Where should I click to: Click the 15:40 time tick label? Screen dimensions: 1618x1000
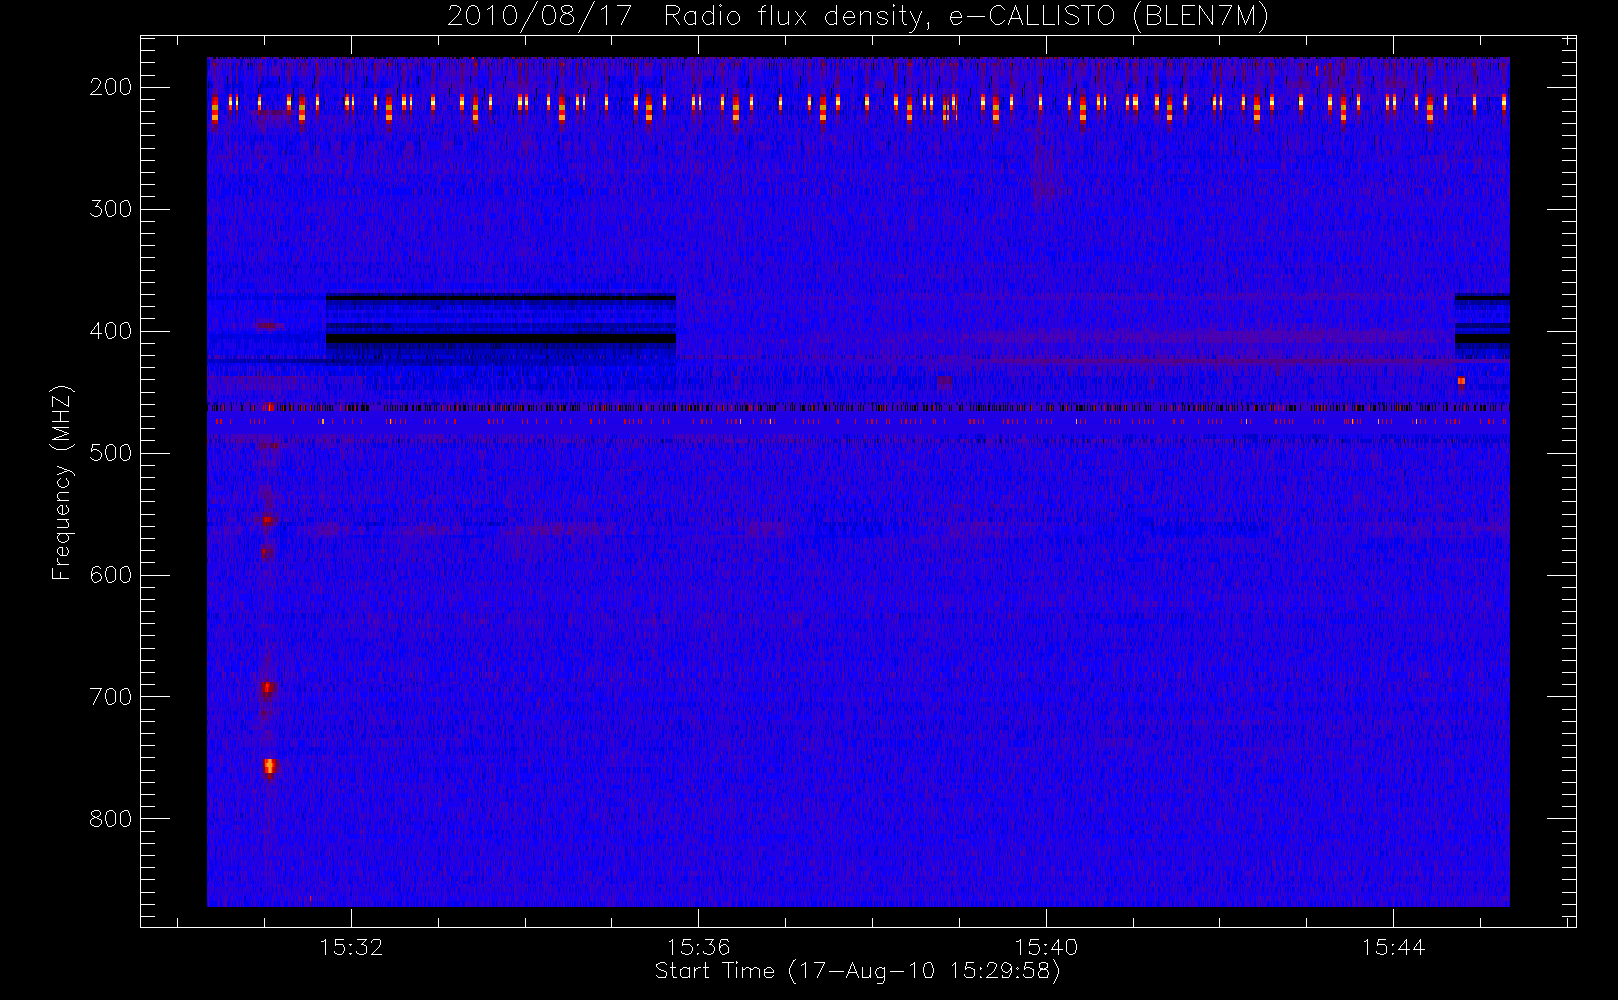[x=1046, y=947]
